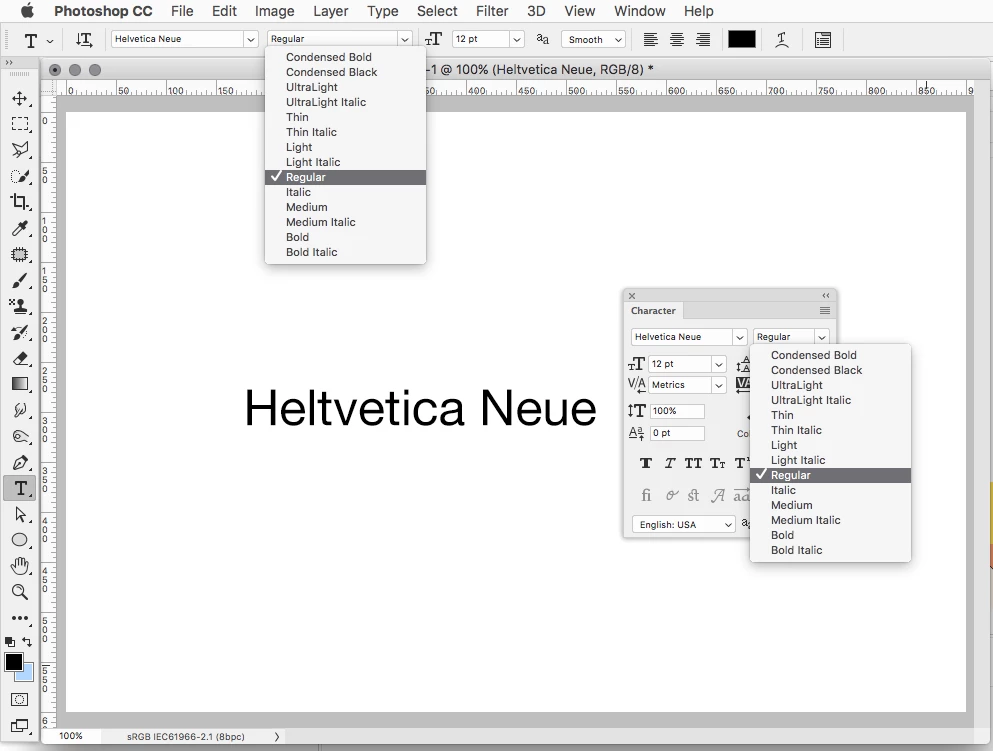Select the Sponge tool

(x=20, y=436)
